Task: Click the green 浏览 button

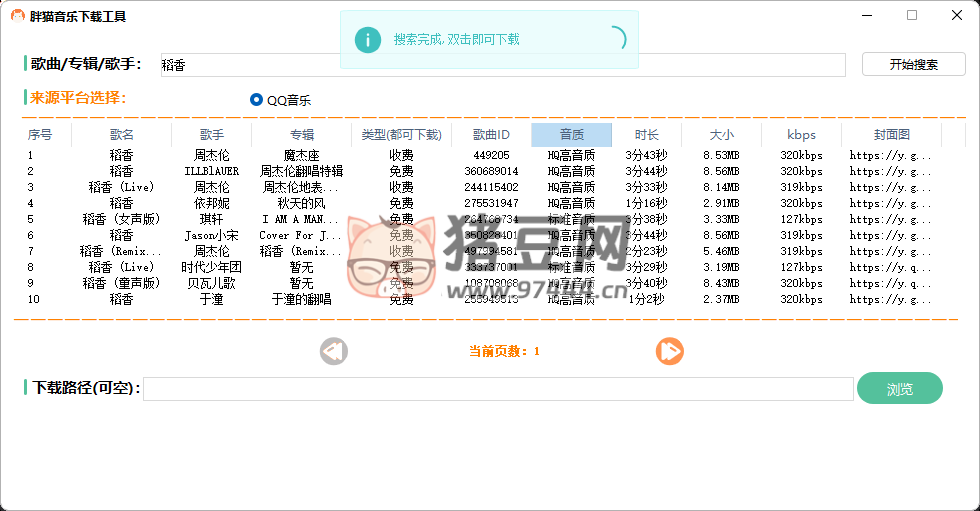Action: (899, 388)
